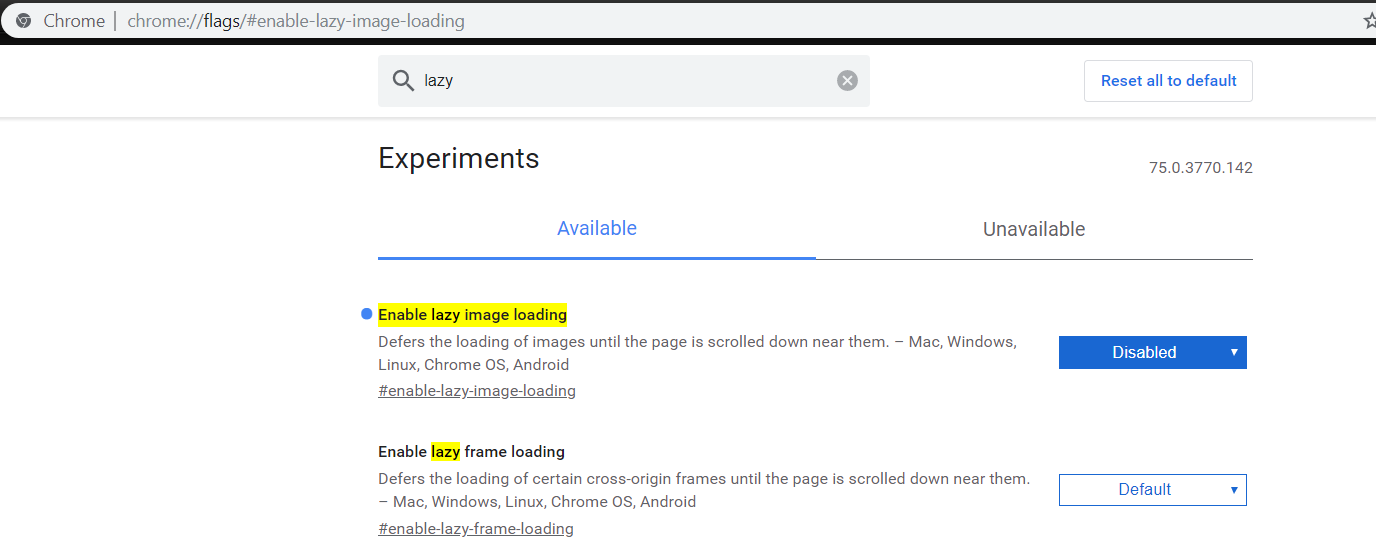Screen dimensions: 1376x560
Task: Click the Experiments page heading
Action: coord(458,159)
